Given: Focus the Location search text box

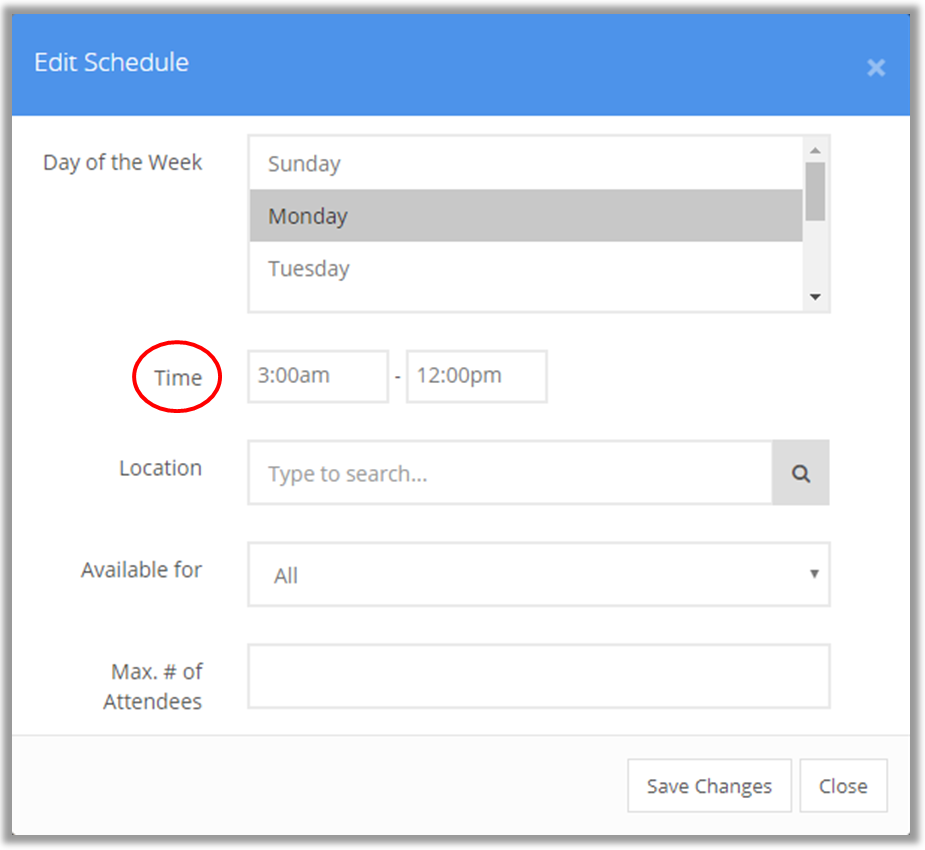Looking at the screenshot, I should tap(510, 472).
